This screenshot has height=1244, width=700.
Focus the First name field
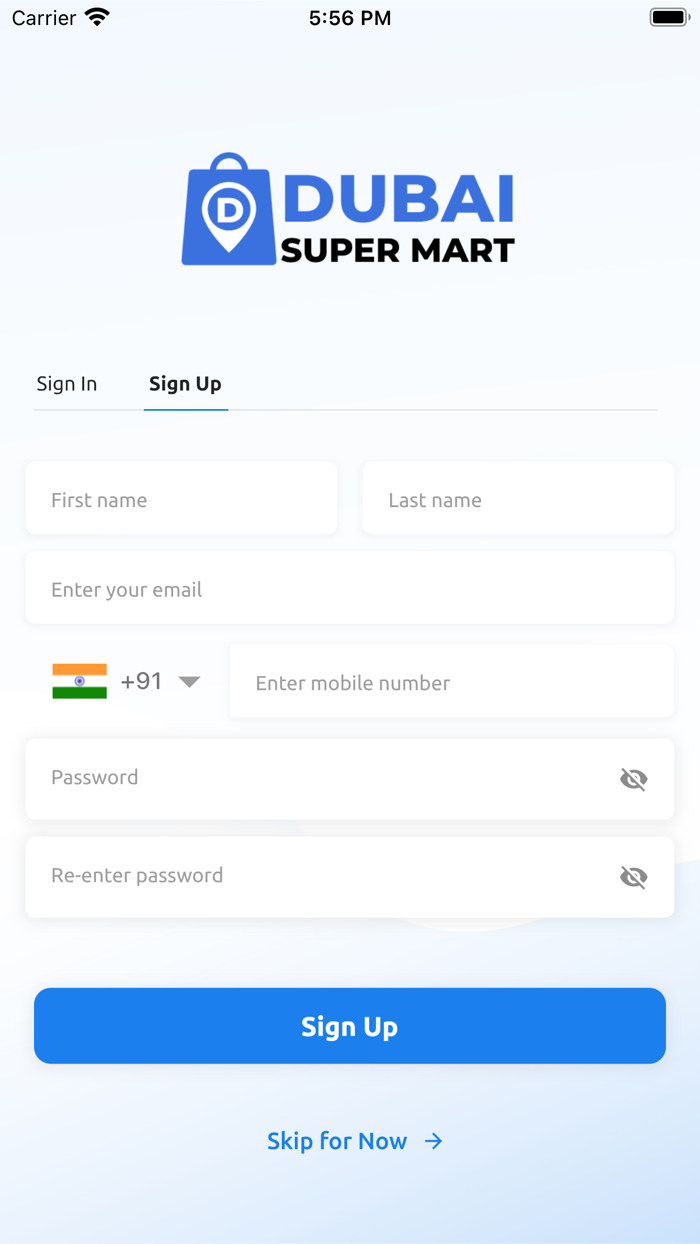point(181,499)
